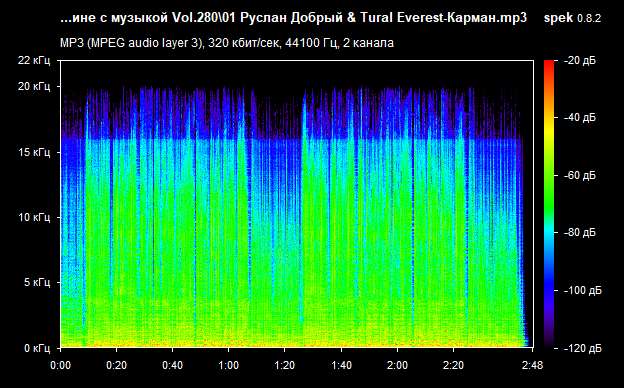Click the 0 кГц frequency label

38,348
